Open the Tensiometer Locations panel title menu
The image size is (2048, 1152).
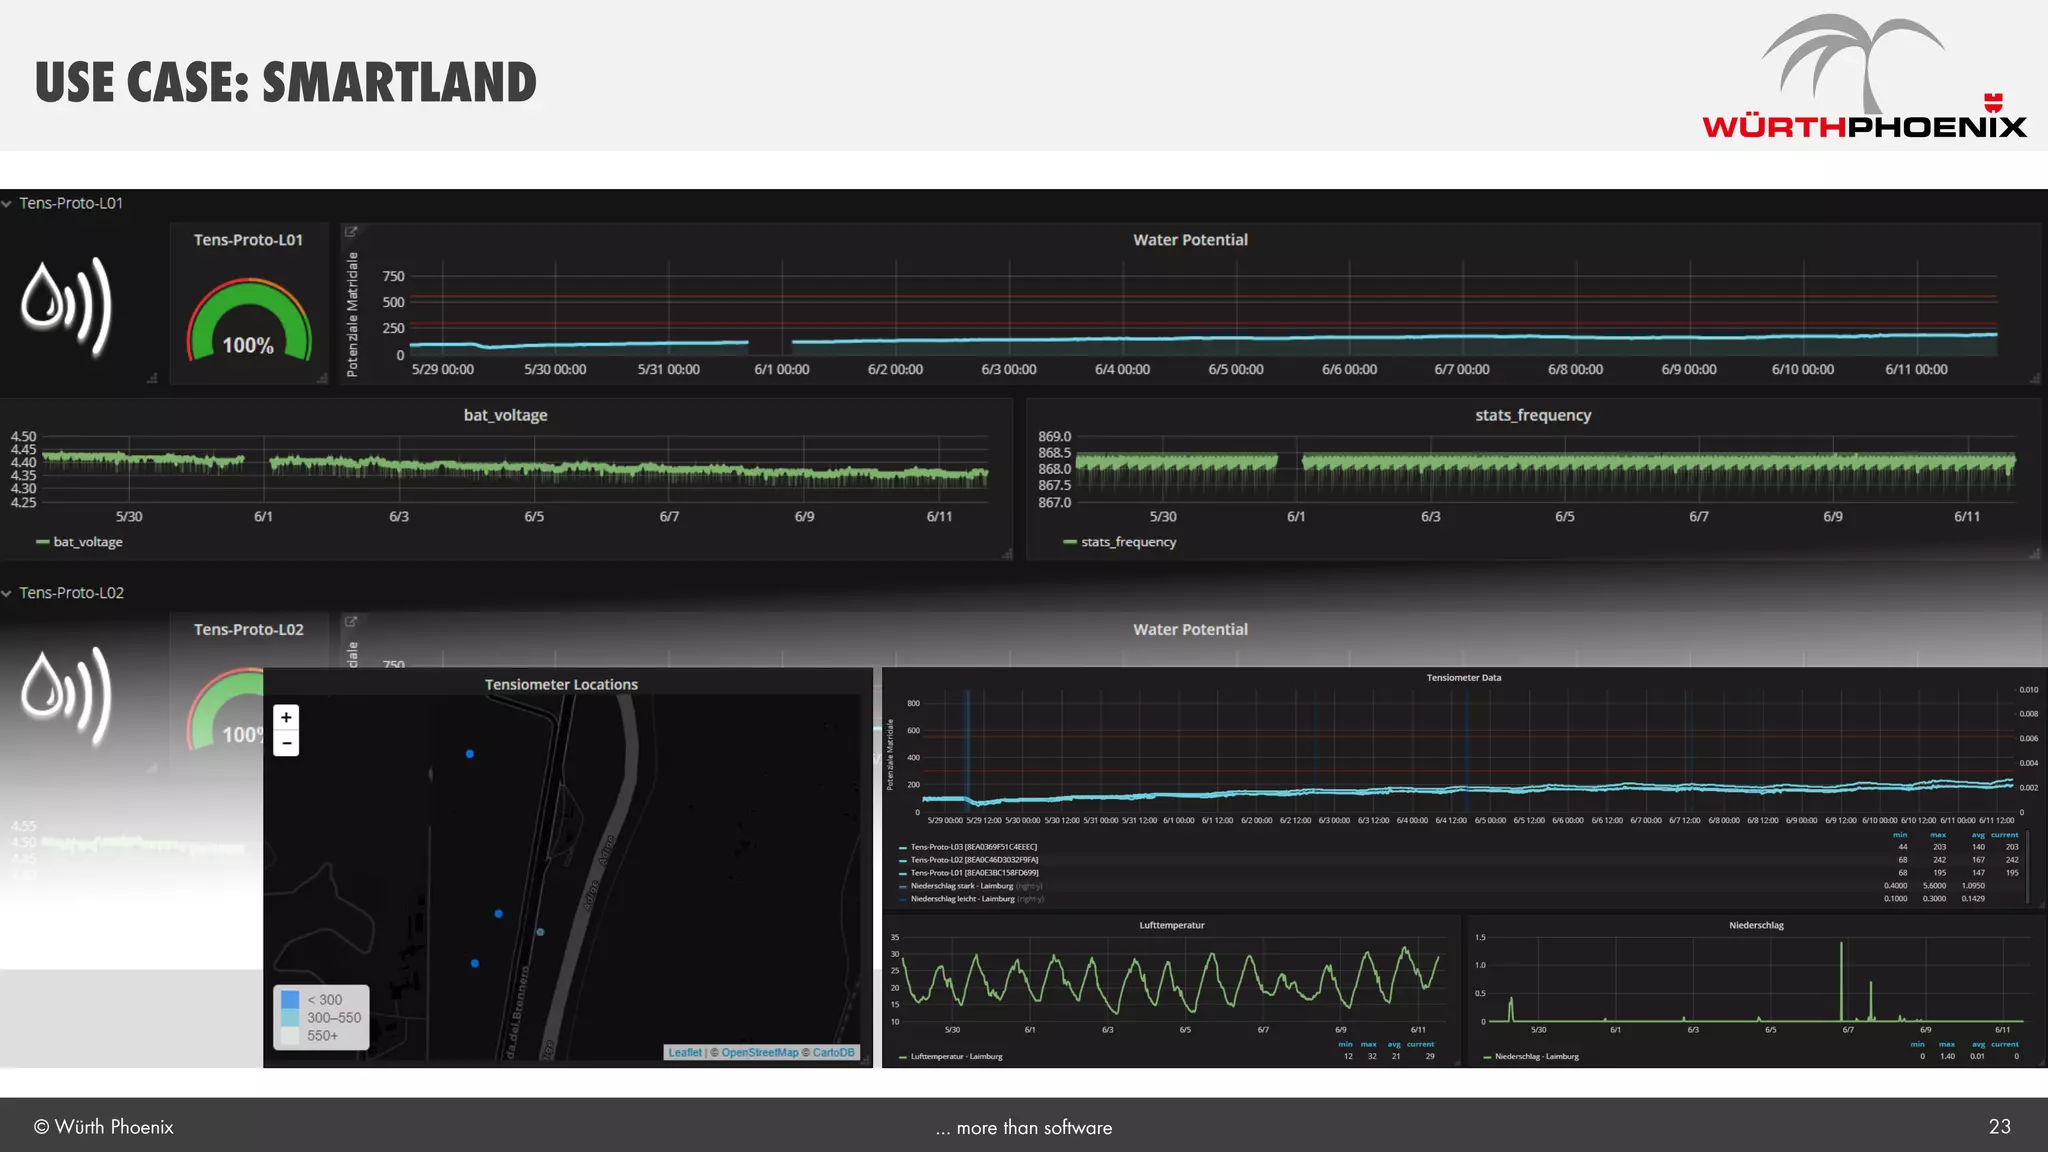[561, 685]
